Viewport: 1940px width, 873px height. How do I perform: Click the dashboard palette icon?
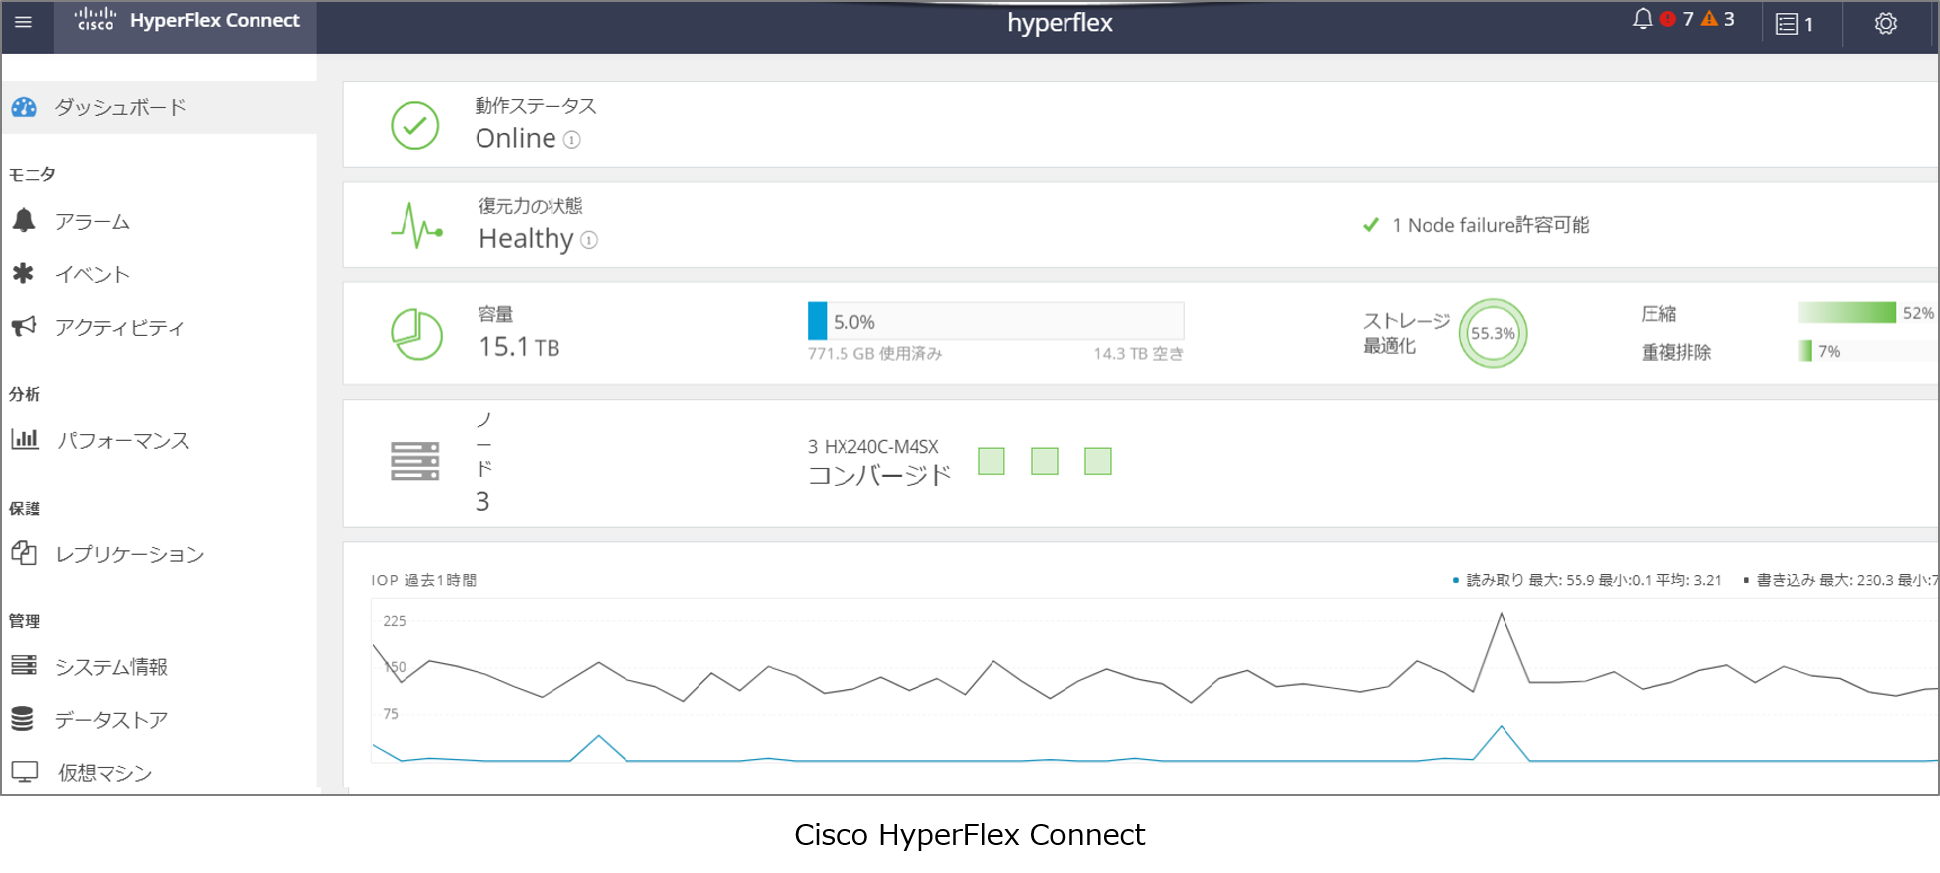pos(24,107)
